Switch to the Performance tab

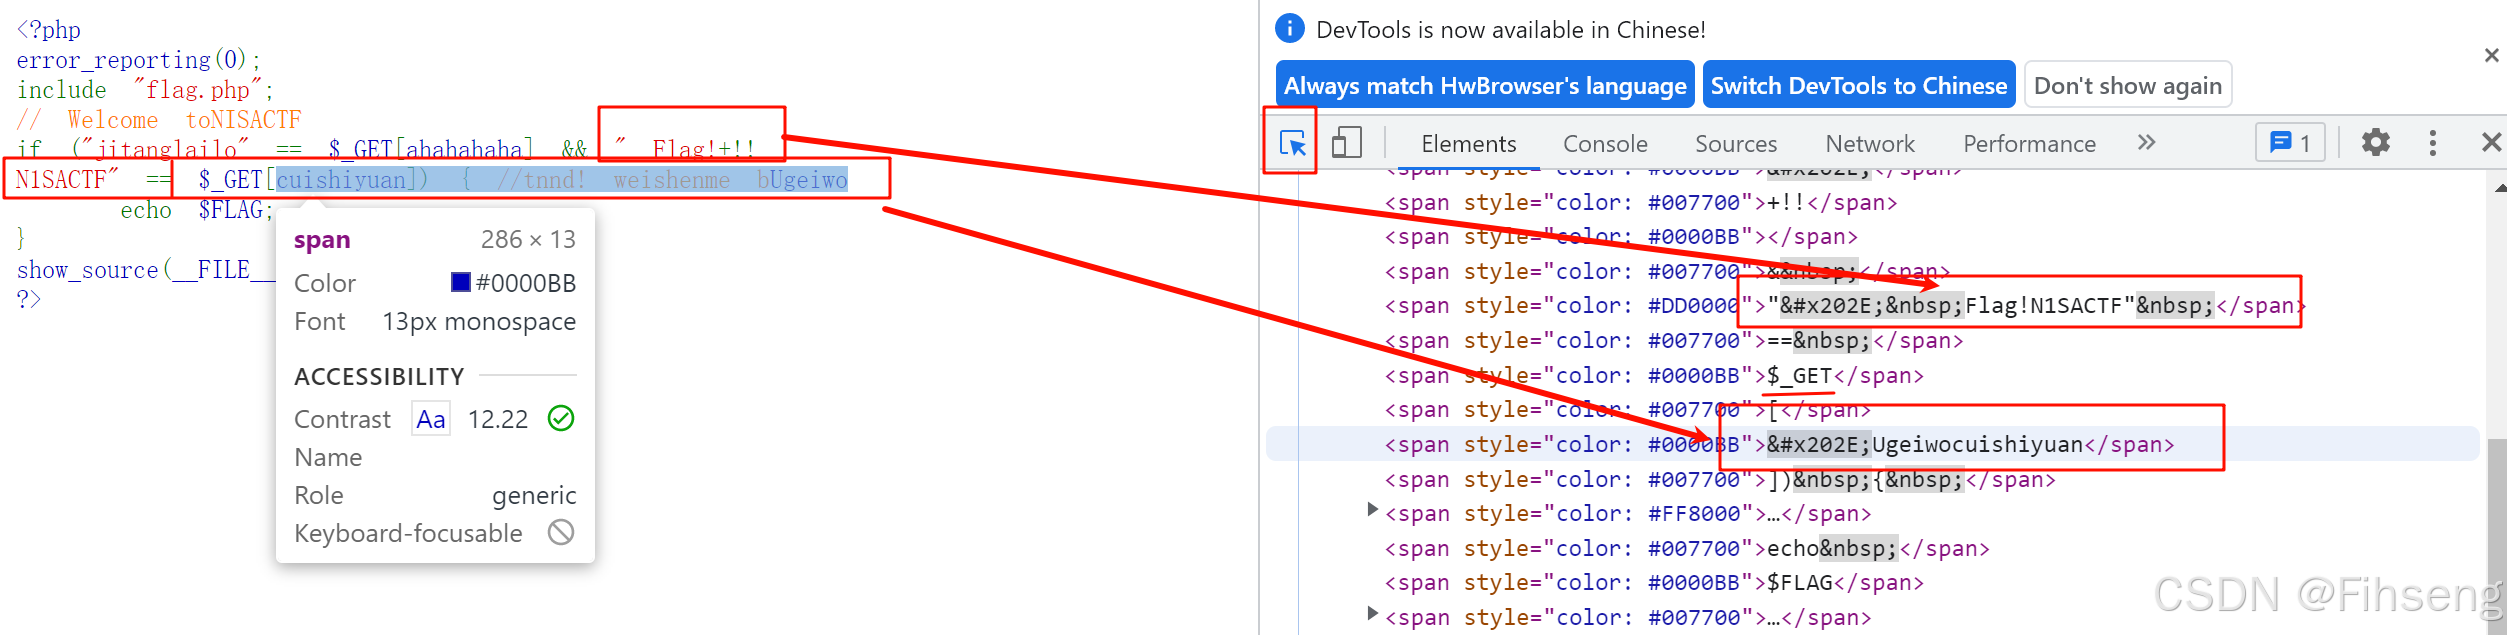tap(2029, 144)
